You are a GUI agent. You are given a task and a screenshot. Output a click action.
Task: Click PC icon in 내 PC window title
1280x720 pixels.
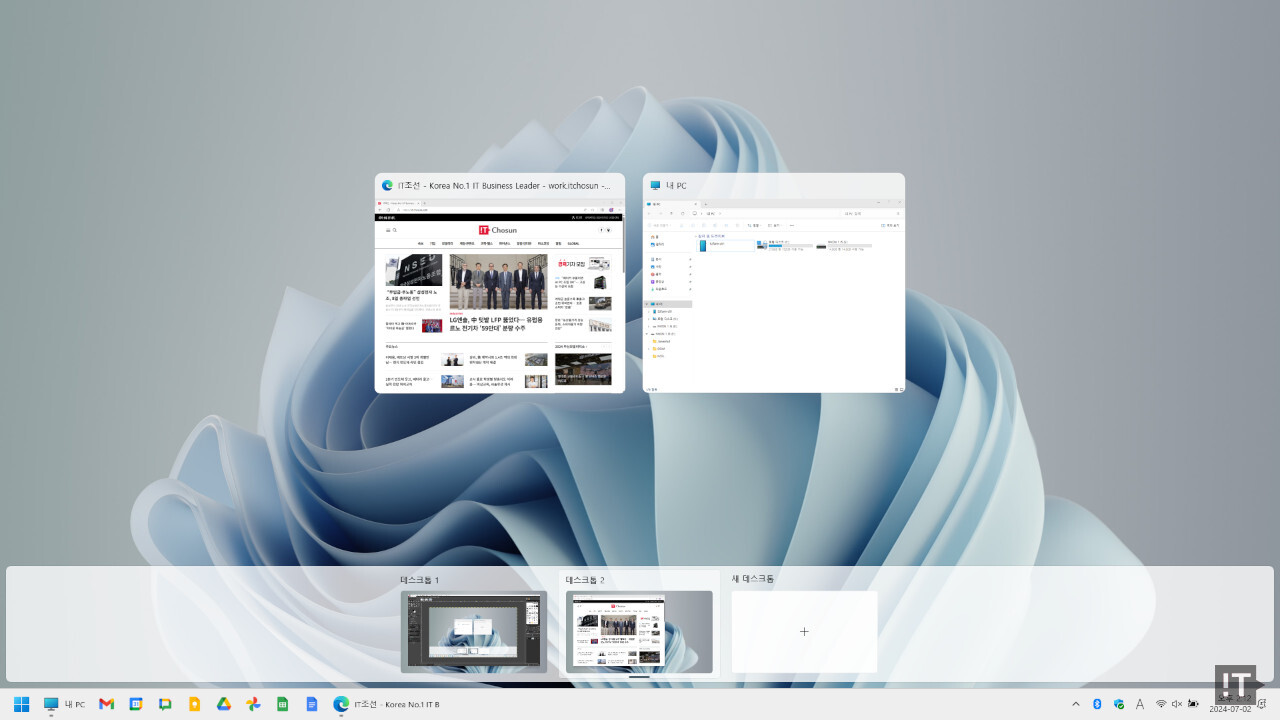655,185
